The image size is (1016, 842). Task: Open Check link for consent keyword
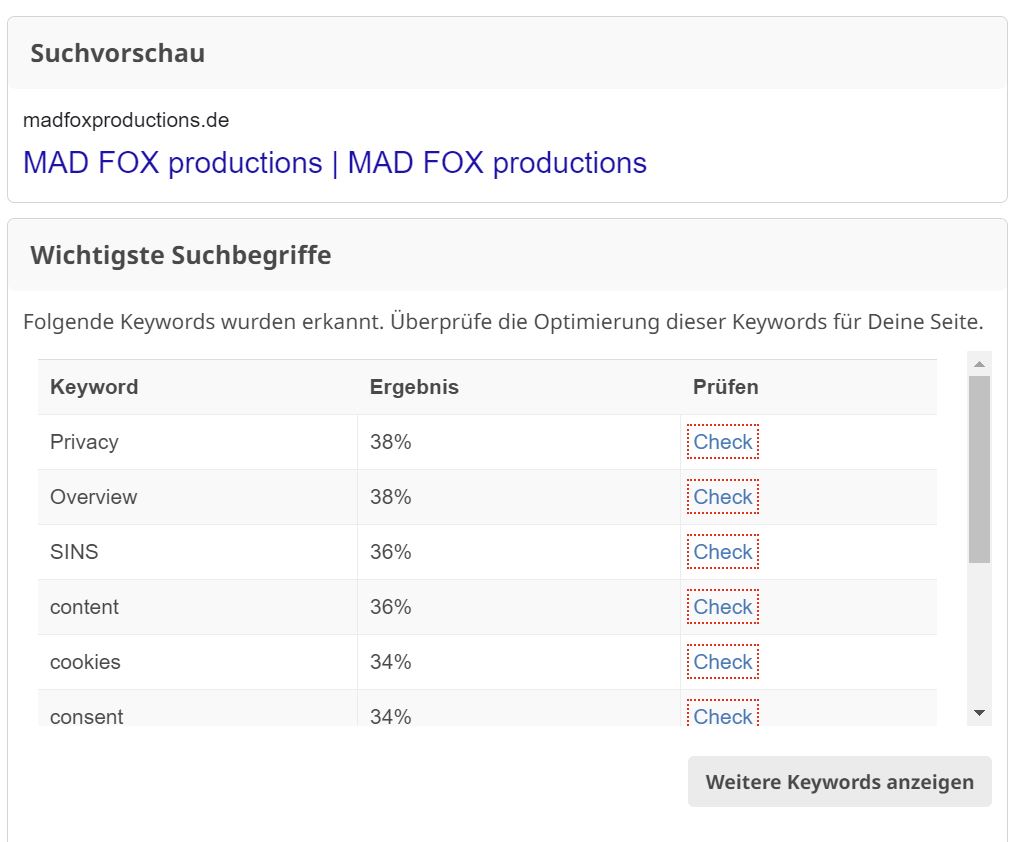click(722, 714)
